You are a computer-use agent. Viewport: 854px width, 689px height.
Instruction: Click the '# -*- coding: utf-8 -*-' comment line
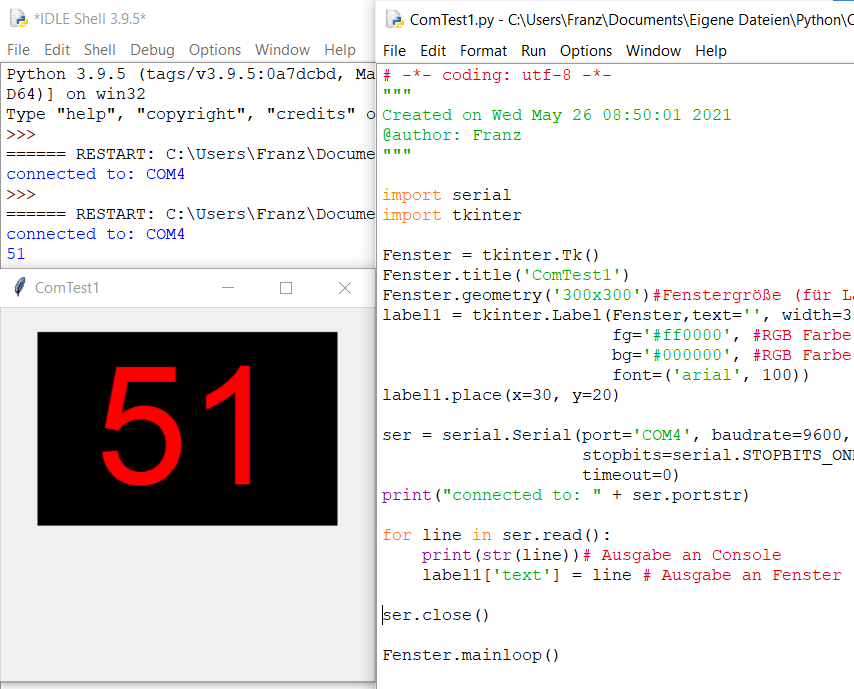point(497,75)
